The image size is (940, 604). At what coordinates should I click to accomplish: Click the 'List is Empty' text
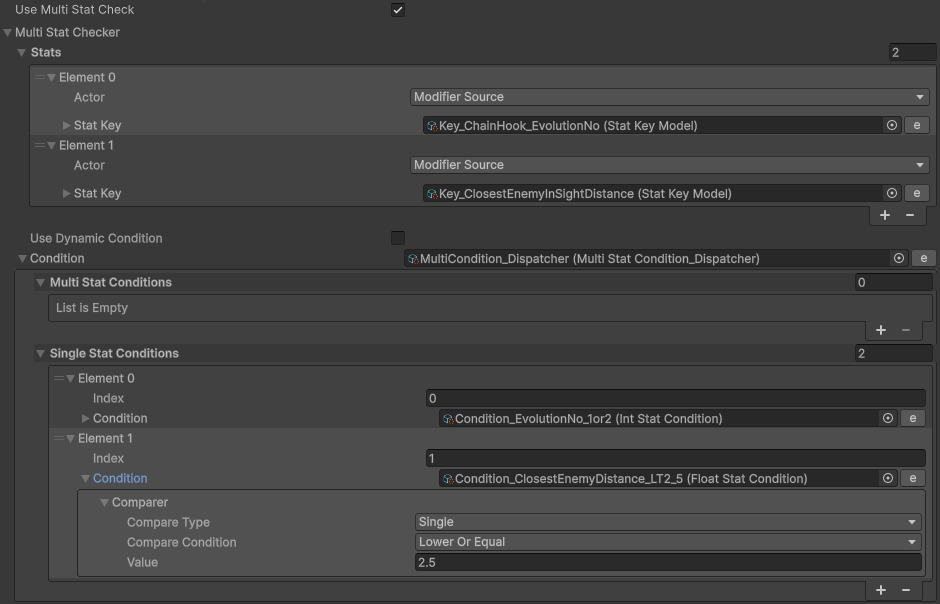92,307
